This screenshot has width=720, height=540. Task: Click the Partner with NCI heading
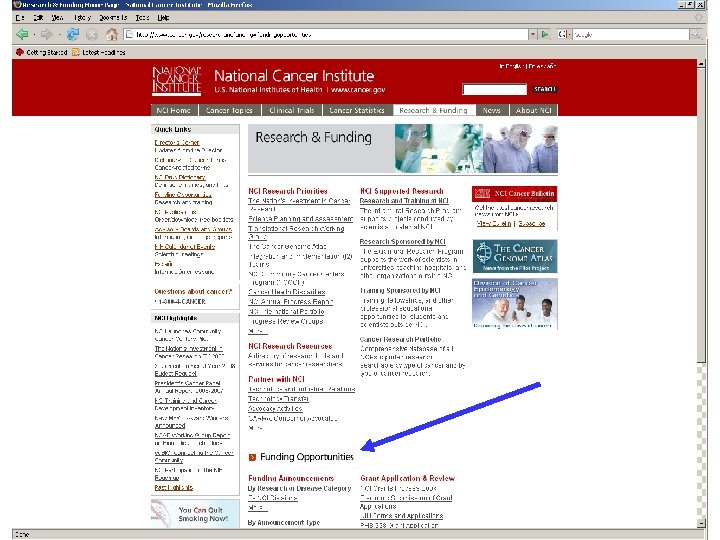276,379
